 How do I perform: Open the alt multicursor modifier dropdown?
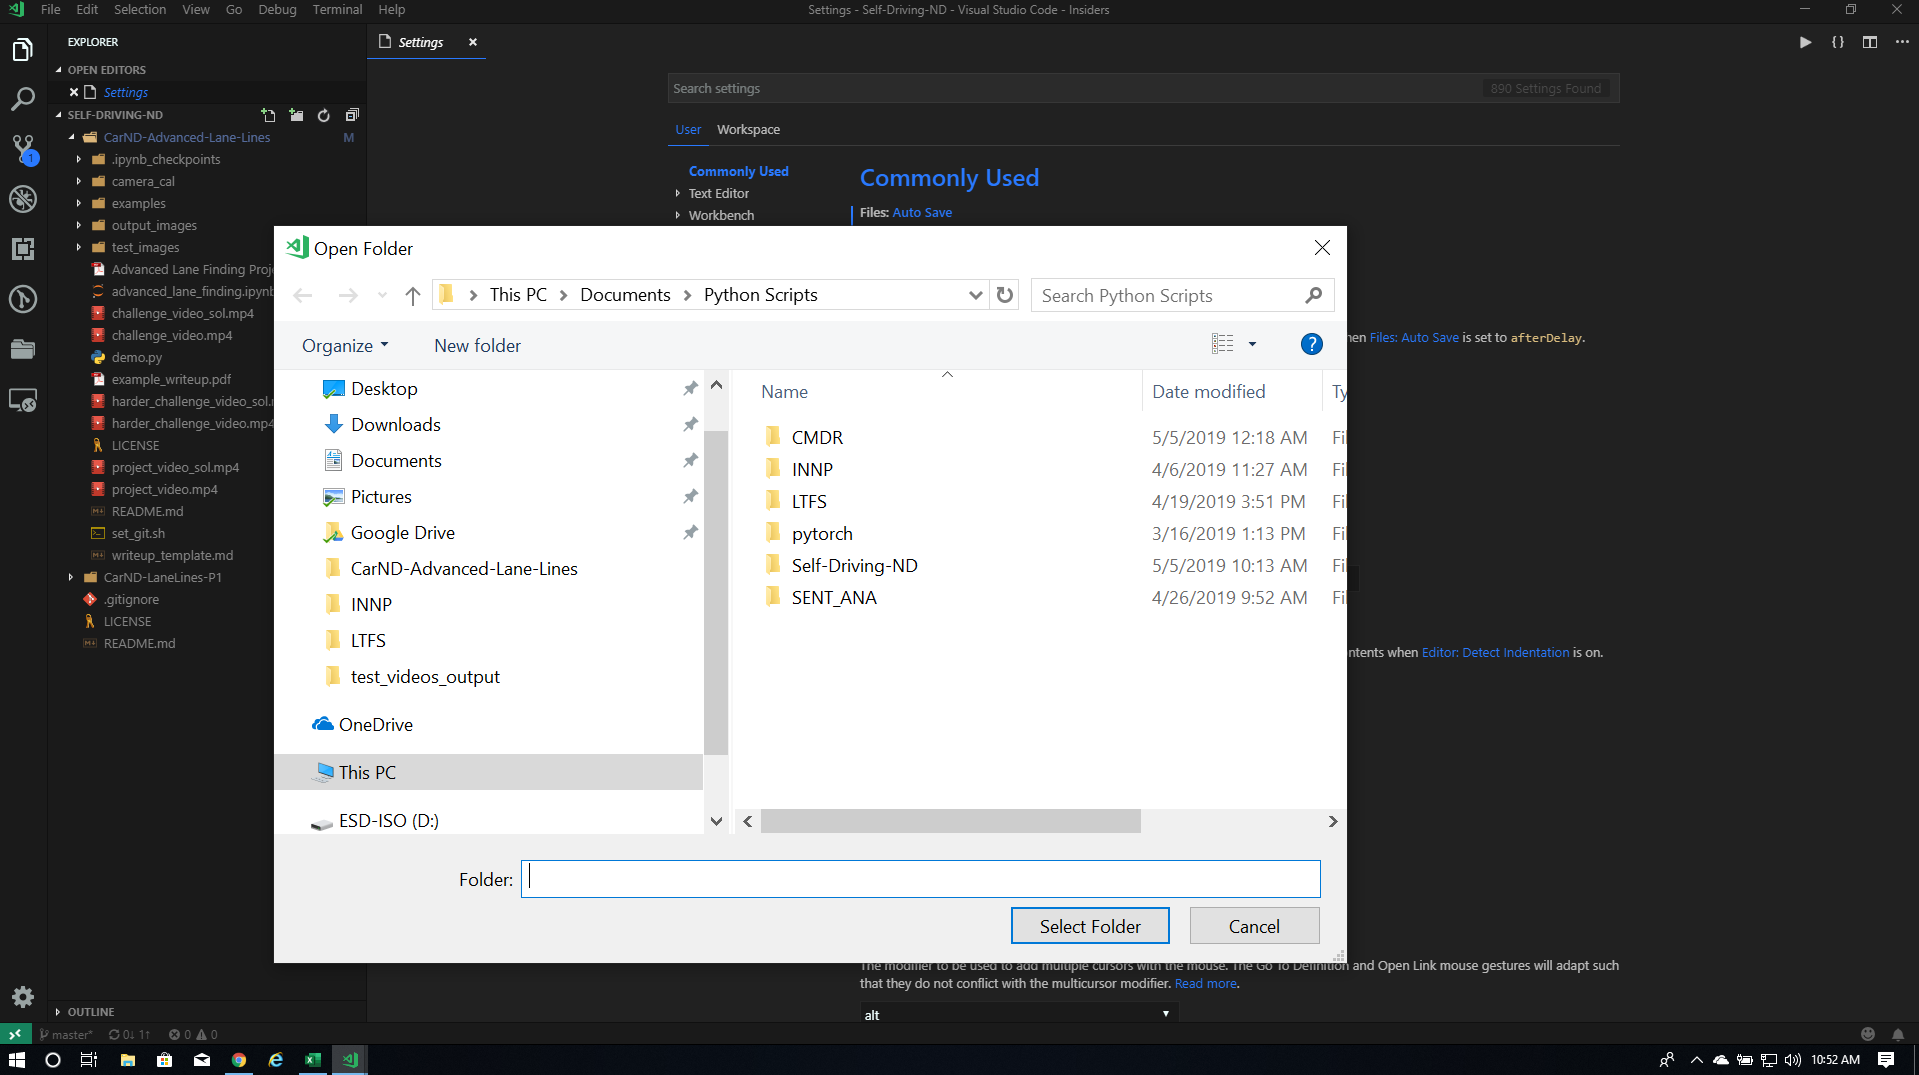(x=1019, y=1014)
